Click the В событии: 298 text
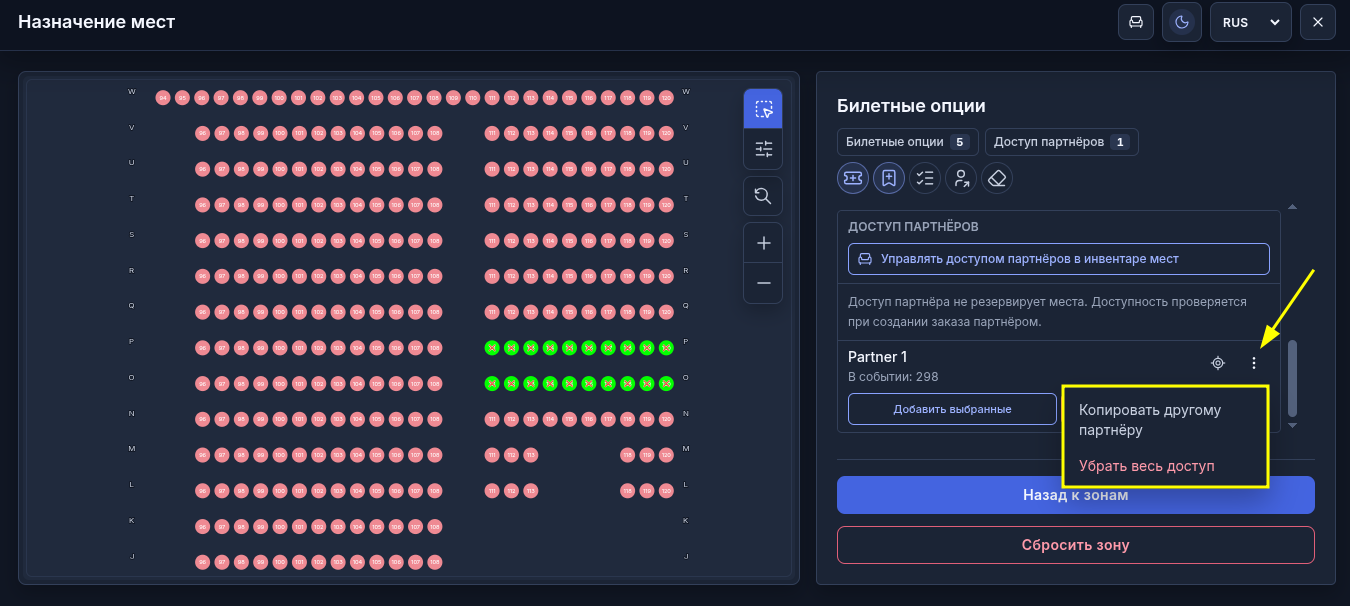This screenshot has height=606, width=1350. (x=893, y=377)
